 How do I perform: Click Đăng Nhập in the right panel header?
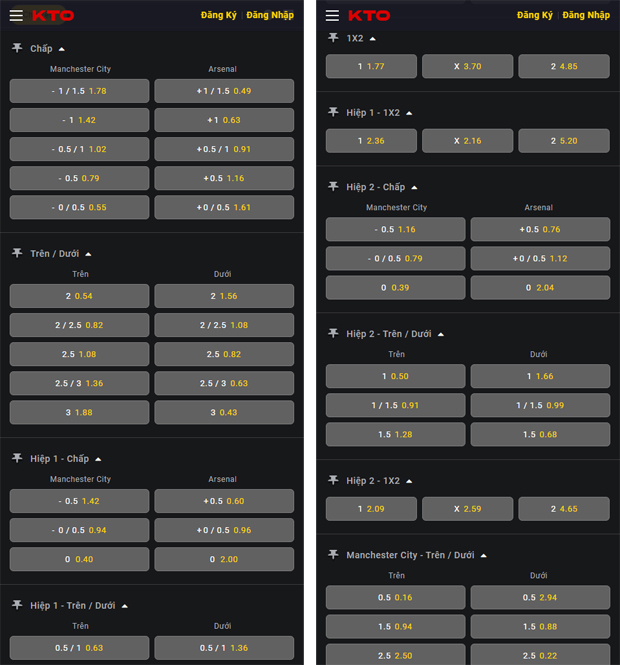coord(586,15)
